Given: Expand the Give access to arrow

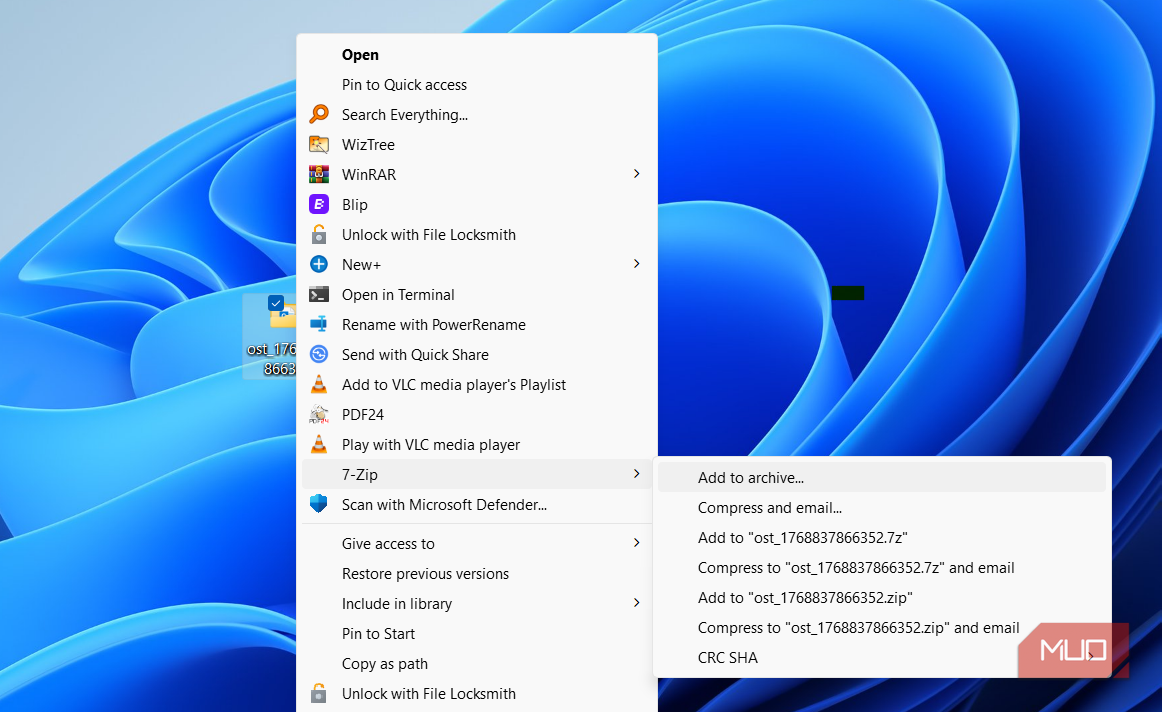Looking at the screenshot, I should [637, 542].
